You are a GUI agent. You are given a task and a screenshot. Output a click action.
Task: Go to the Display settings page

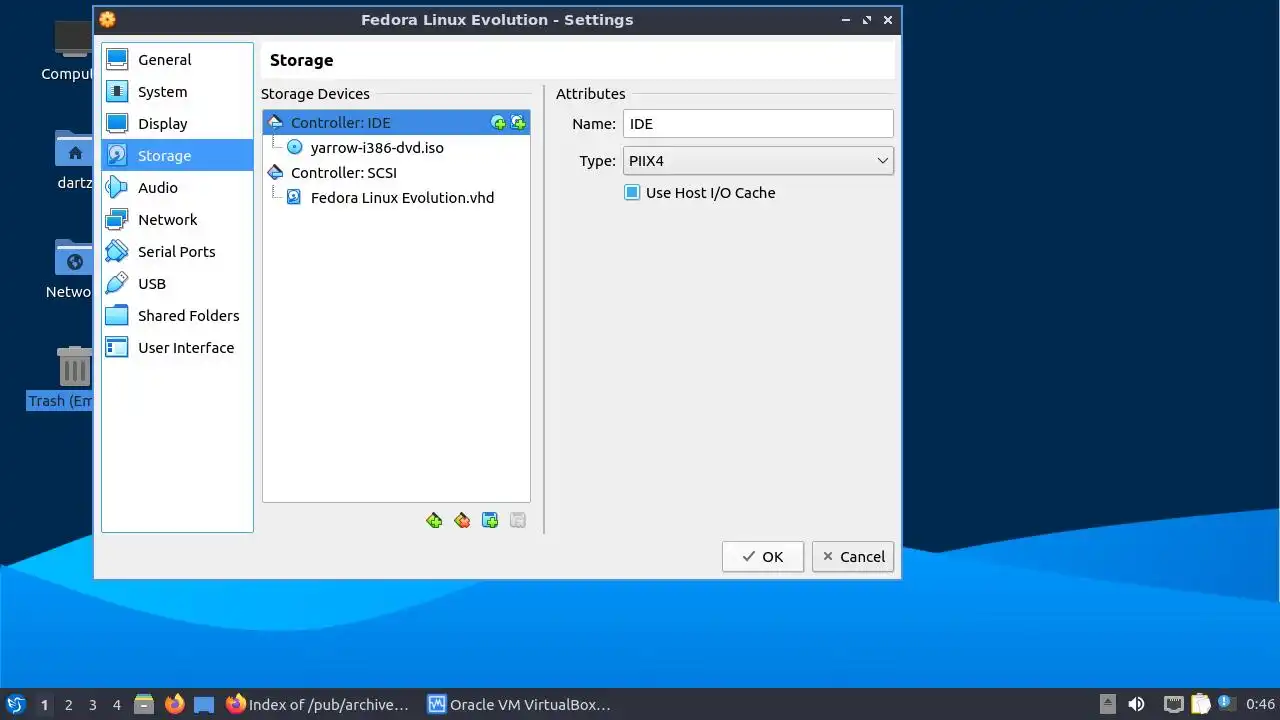click(x=177, y=124)
